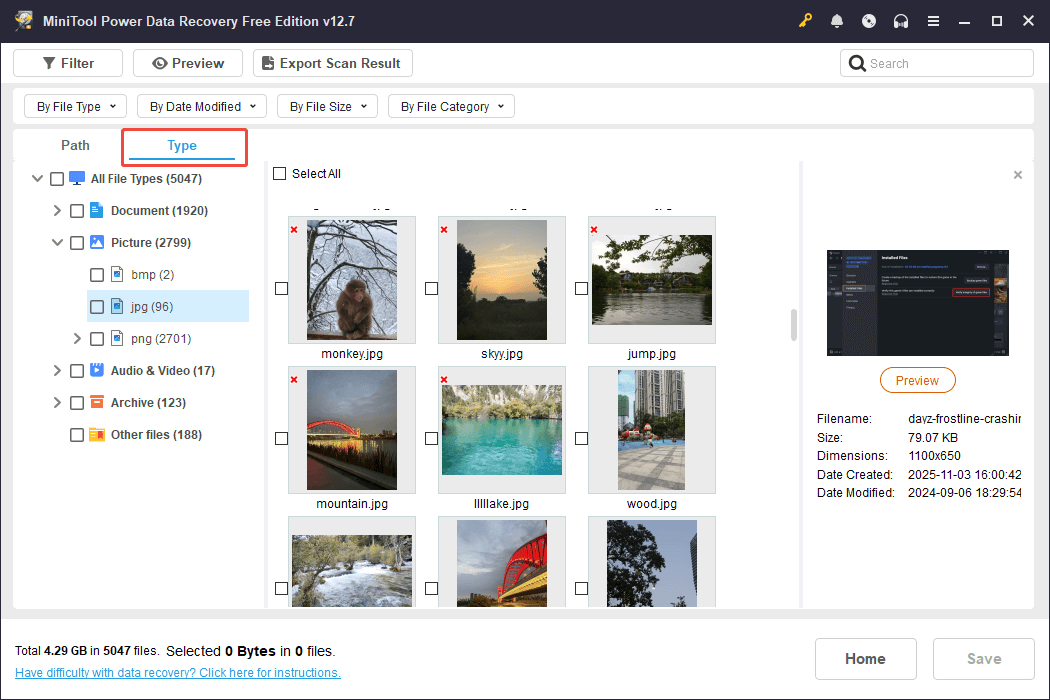The width and height of the screenshot is (1050, 700).
Task: Open the data recovery instructions link
Action: point(178,673)
